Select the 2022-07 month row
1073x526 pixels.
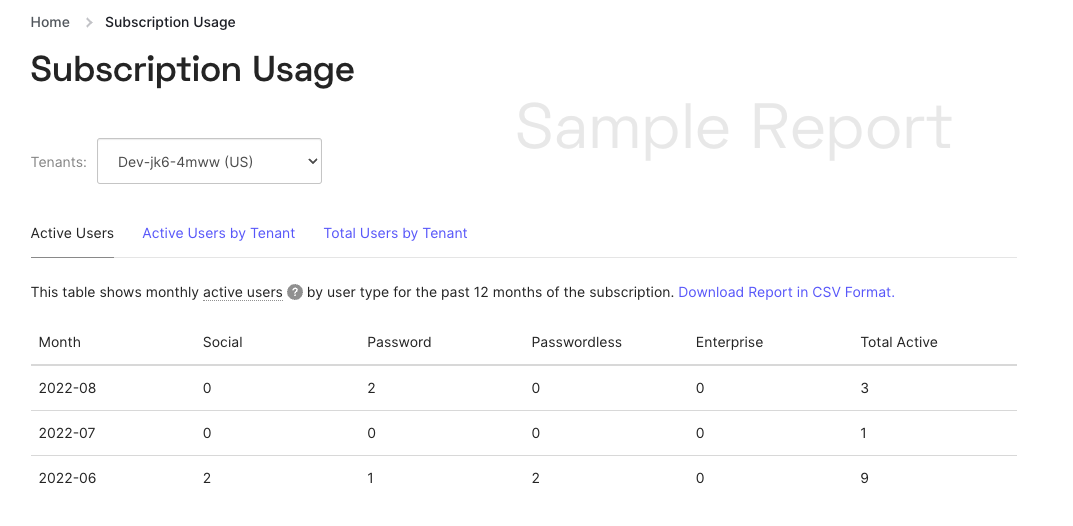[x=67, y=433]
